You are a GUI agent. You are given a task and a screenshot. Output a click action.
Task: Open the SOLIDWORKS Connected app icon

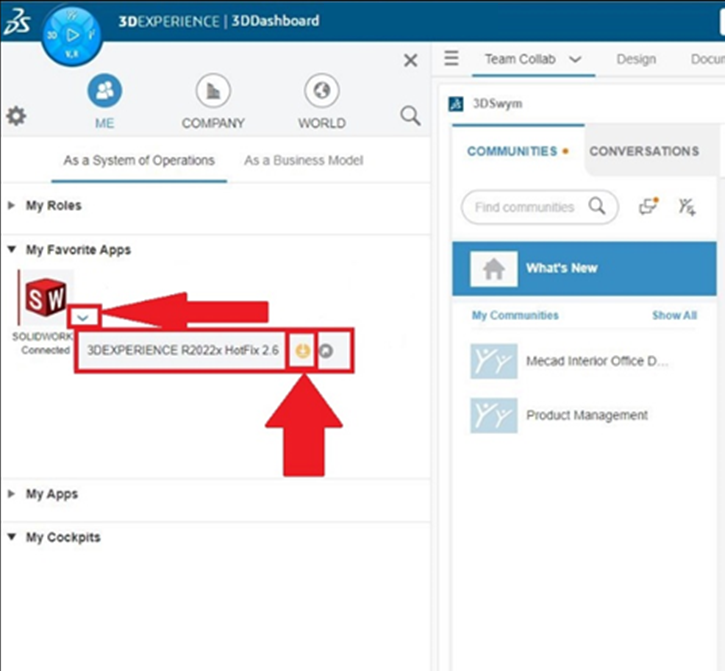pos(46,296)
